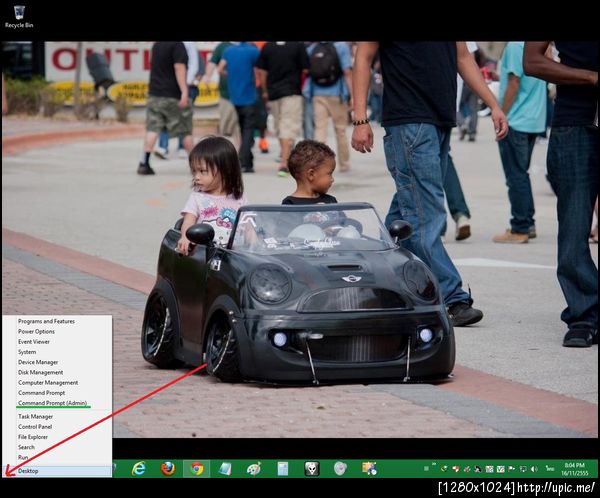
Task: Open the Alienware skull taskbar icon
Action: pyautogui.click(x=311, y=469)
